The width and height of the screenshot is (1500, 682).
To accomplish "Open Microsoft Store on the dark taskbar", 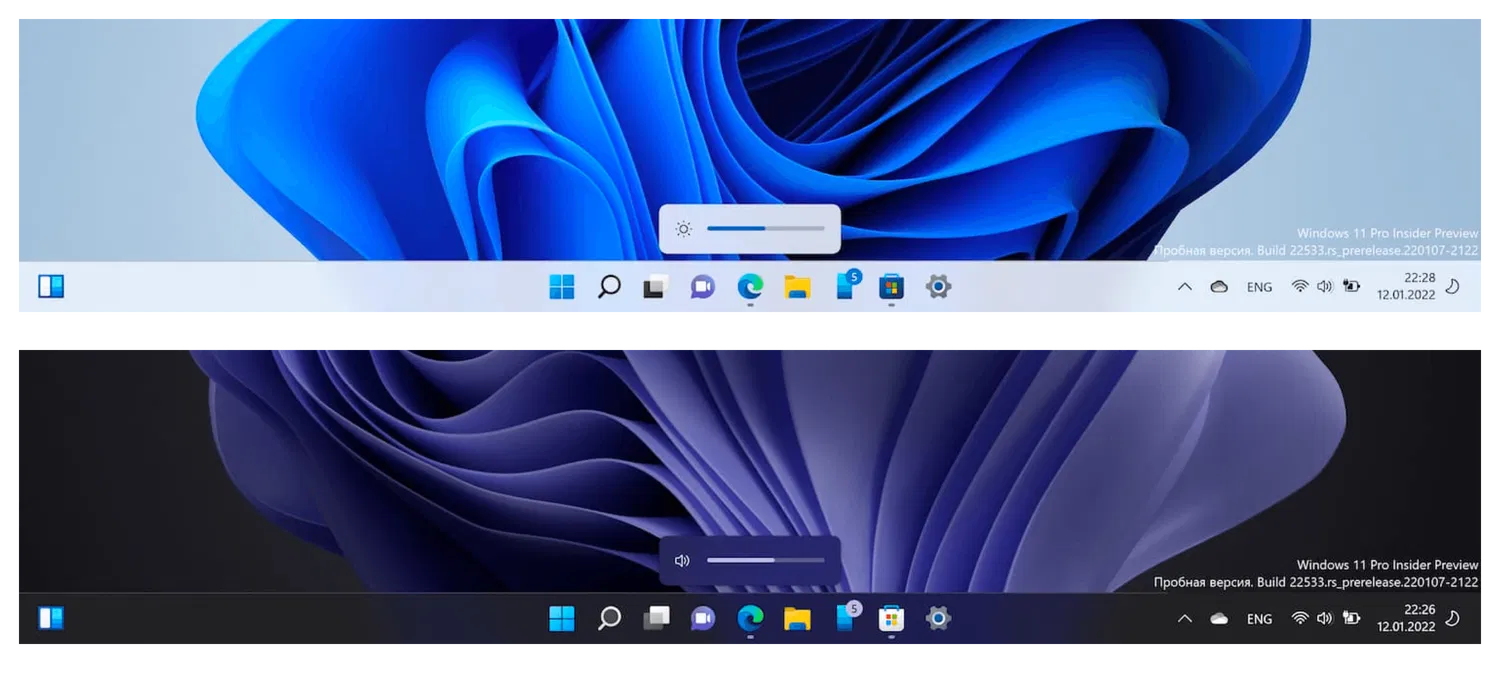I will (891, 619).
